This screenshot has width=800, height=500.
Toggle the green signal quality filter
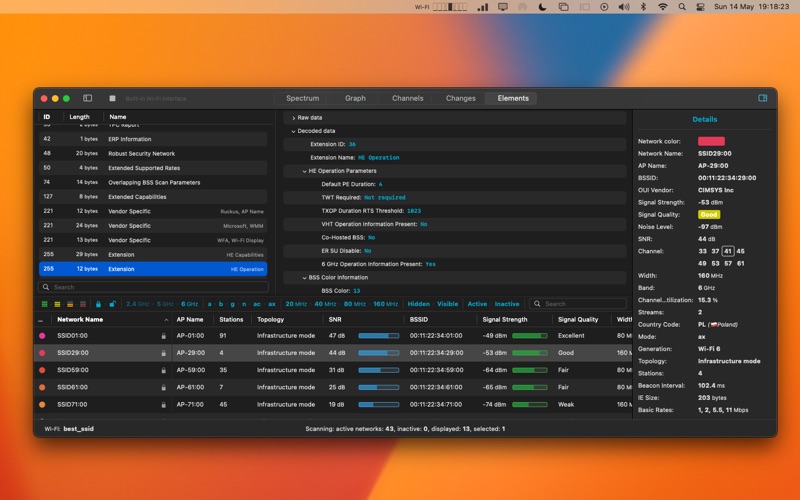(x=44, y=304)
